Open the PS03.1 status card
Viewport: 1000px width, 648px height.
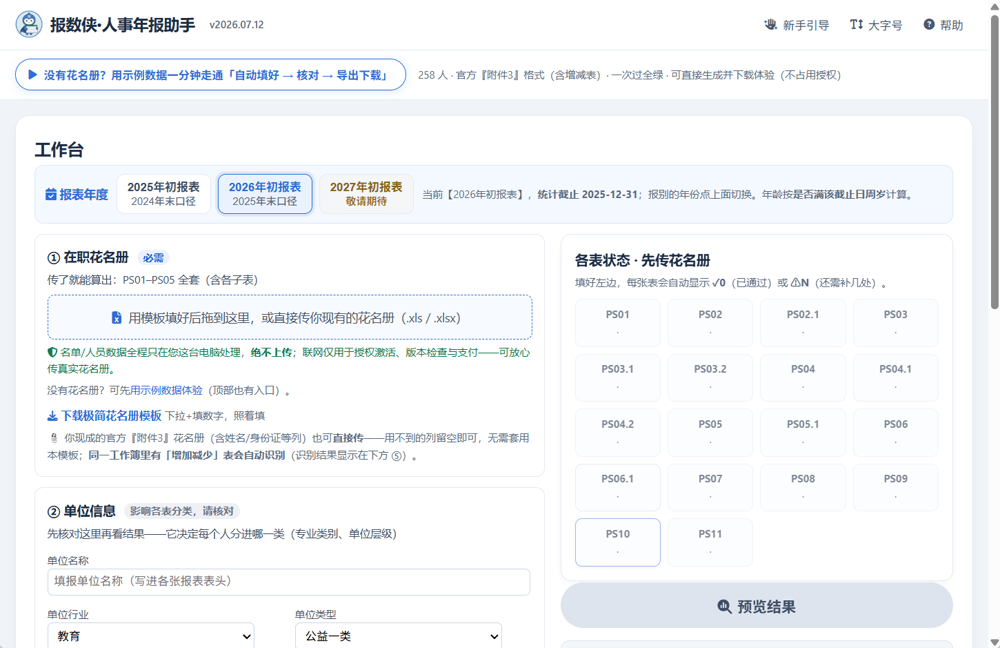617,377
